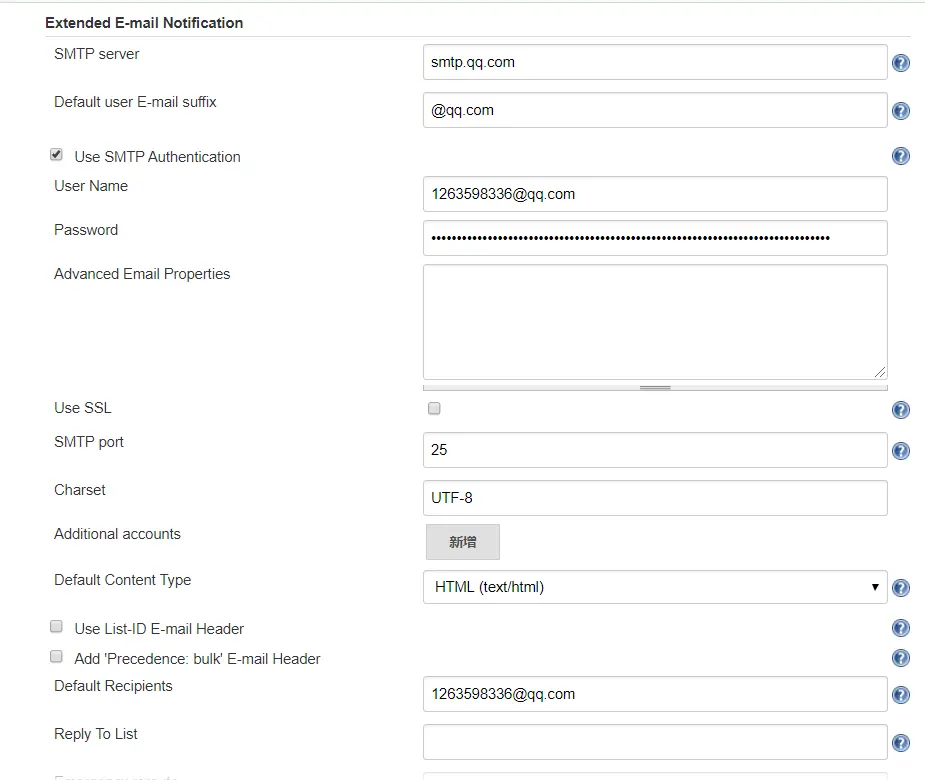Focus the Password field

coord(654,238)
